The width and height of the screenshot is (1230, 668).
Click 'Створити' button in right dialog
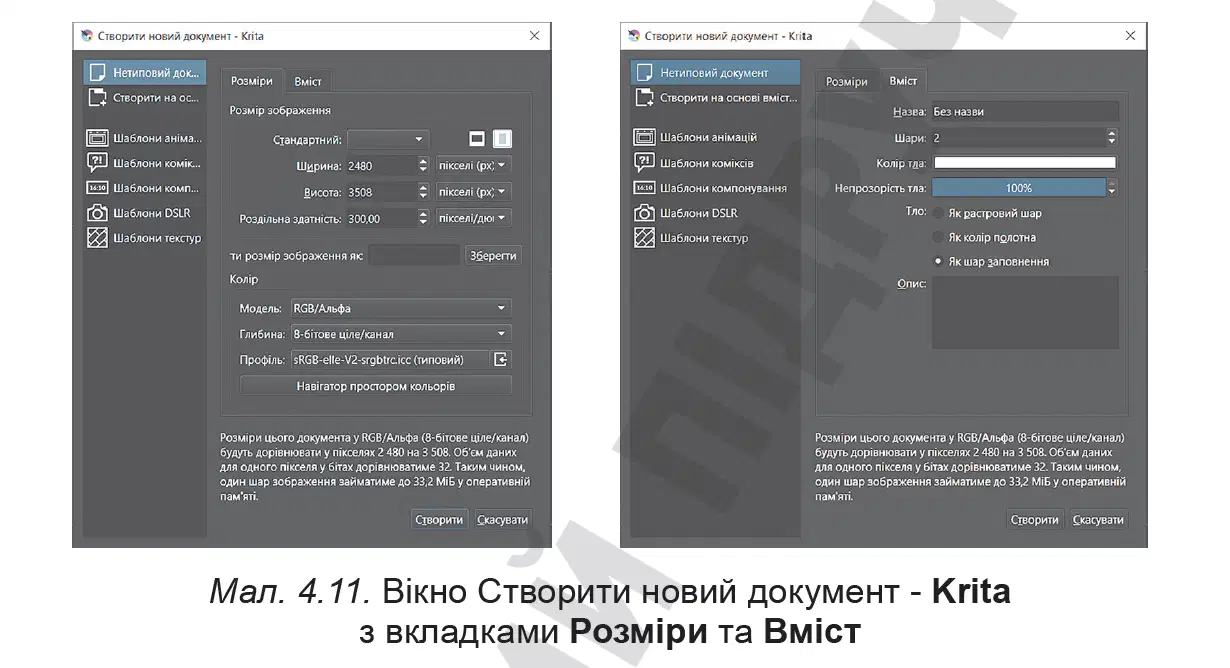tap(1035, 520)
